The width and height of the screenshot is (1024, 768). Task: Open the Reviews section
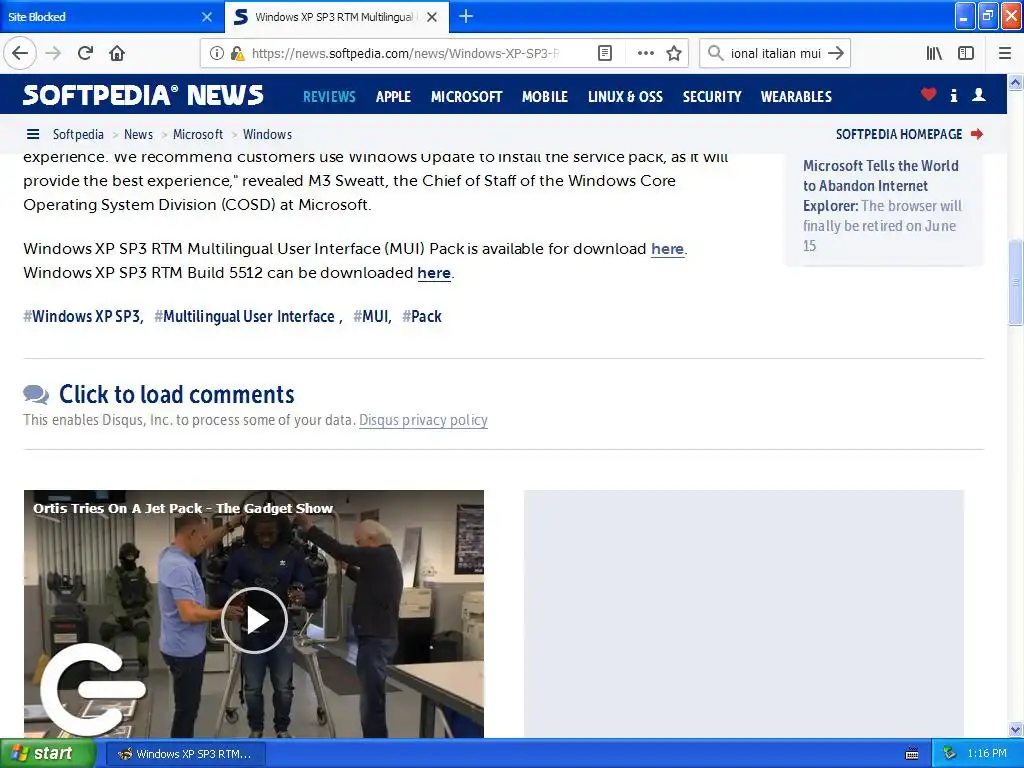point(329,97)
